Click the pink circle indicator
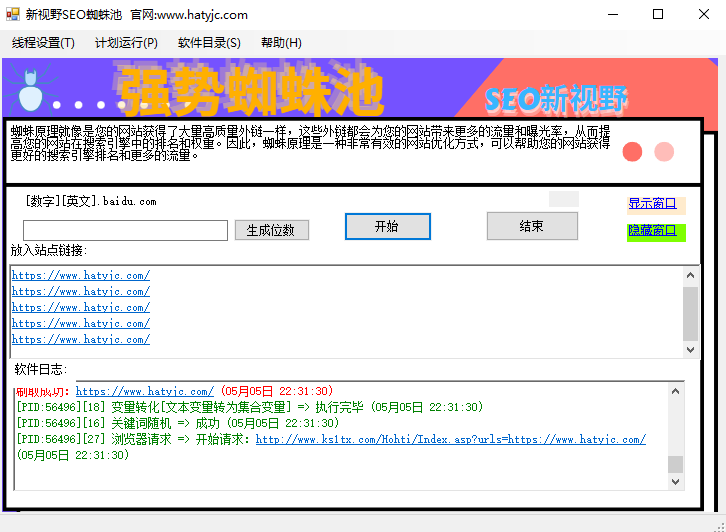Image resolution: width=726 pixels, height=532 pixels. click(x=664, y=152)
